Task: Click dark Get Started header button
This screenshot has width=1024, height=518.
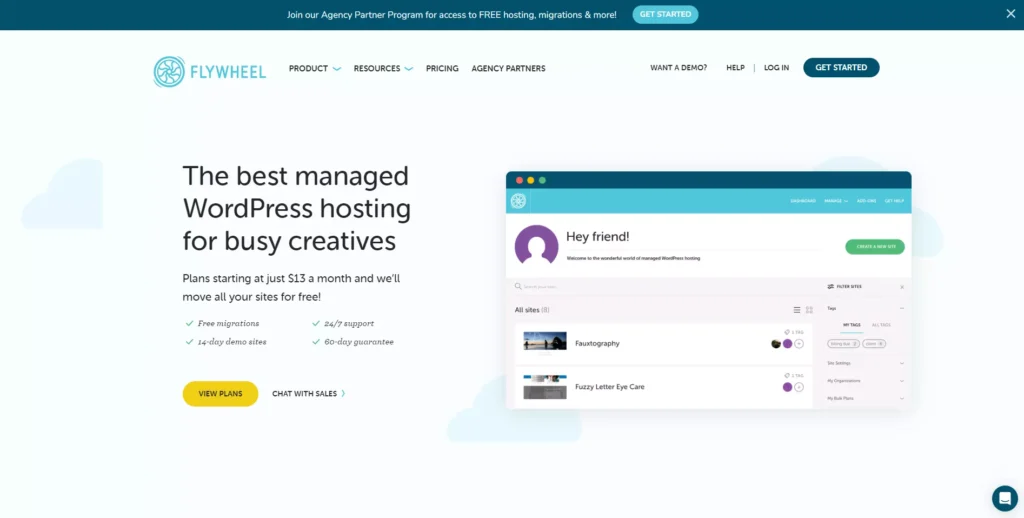Action: pyautogui.click(x=841, y=67)
